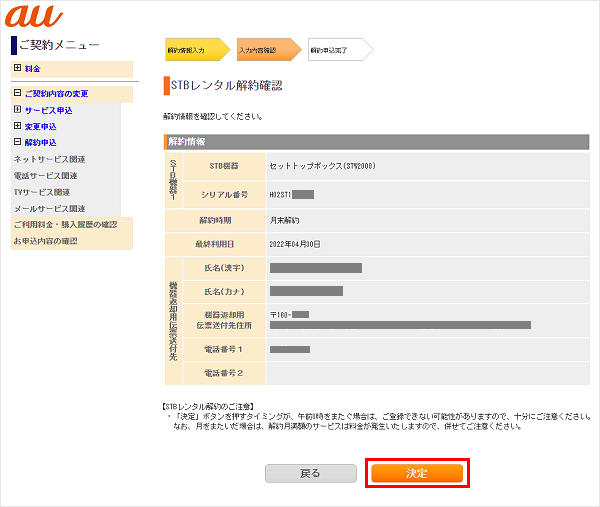Click the au logo
Viewport: 600px width, 507px height.
[x=35, y=17]
